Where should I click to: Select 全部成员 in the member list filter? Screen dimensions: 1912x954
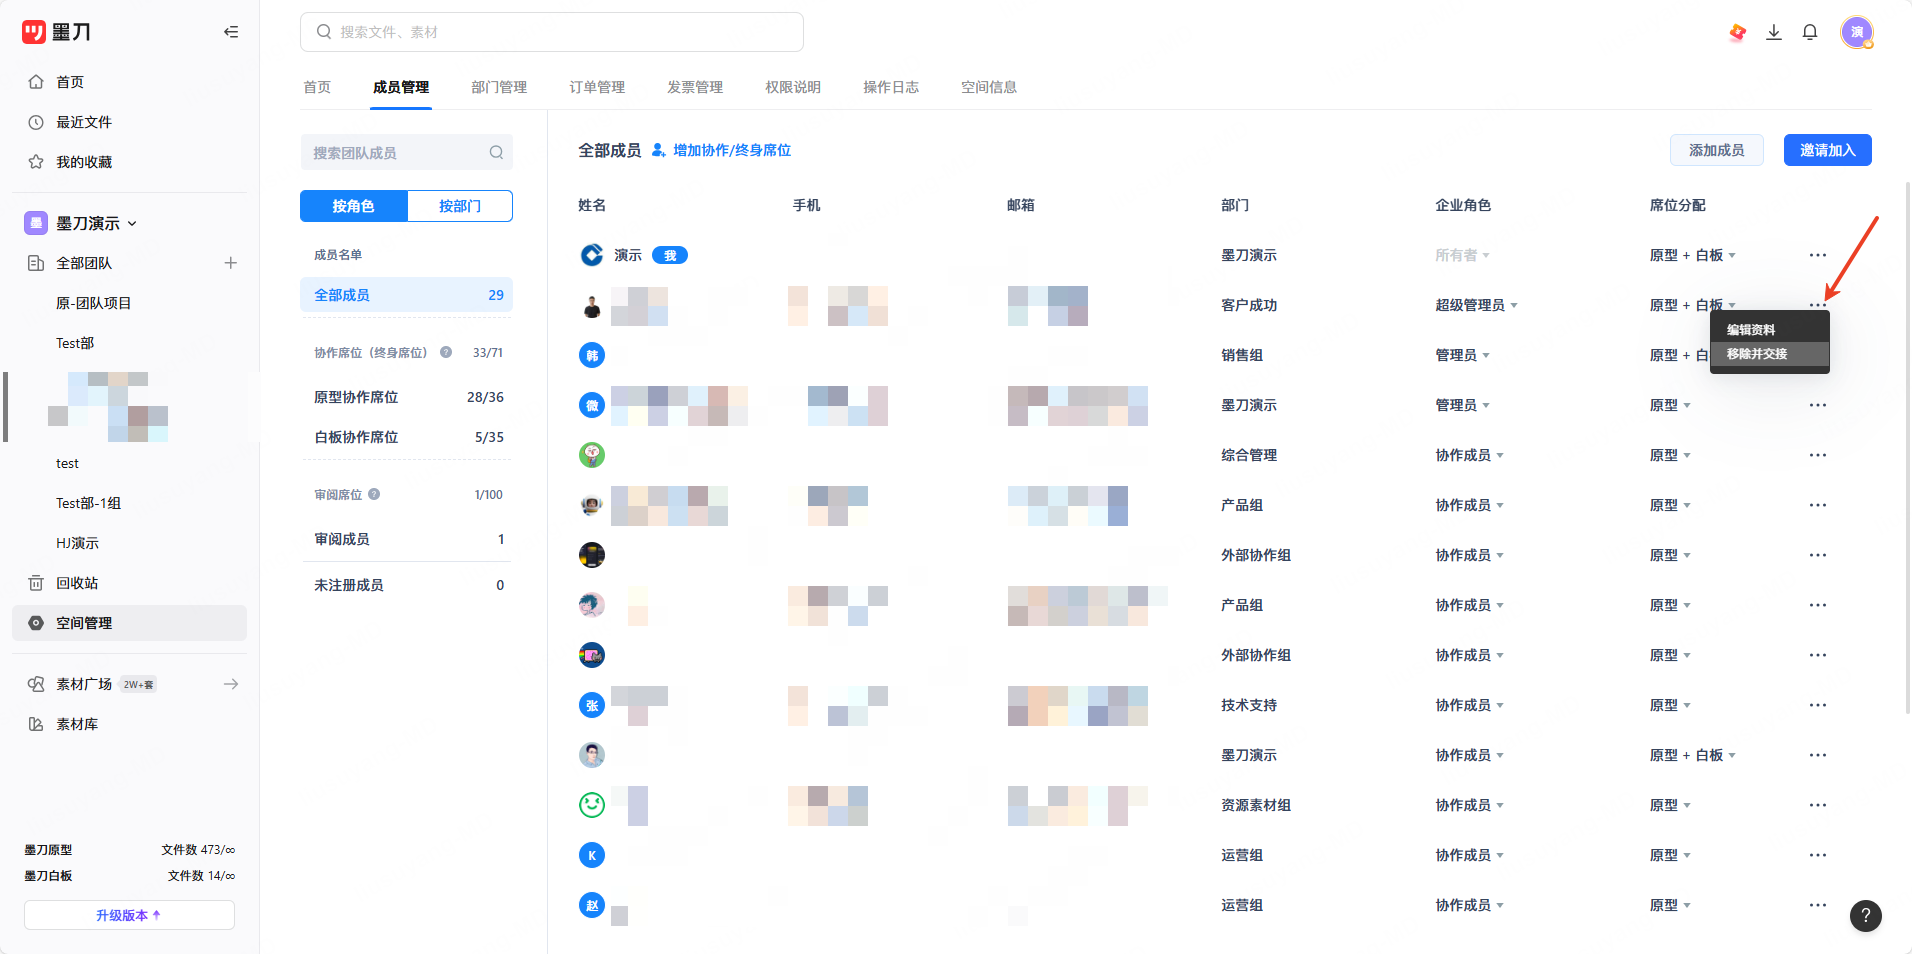pos(406,295)
